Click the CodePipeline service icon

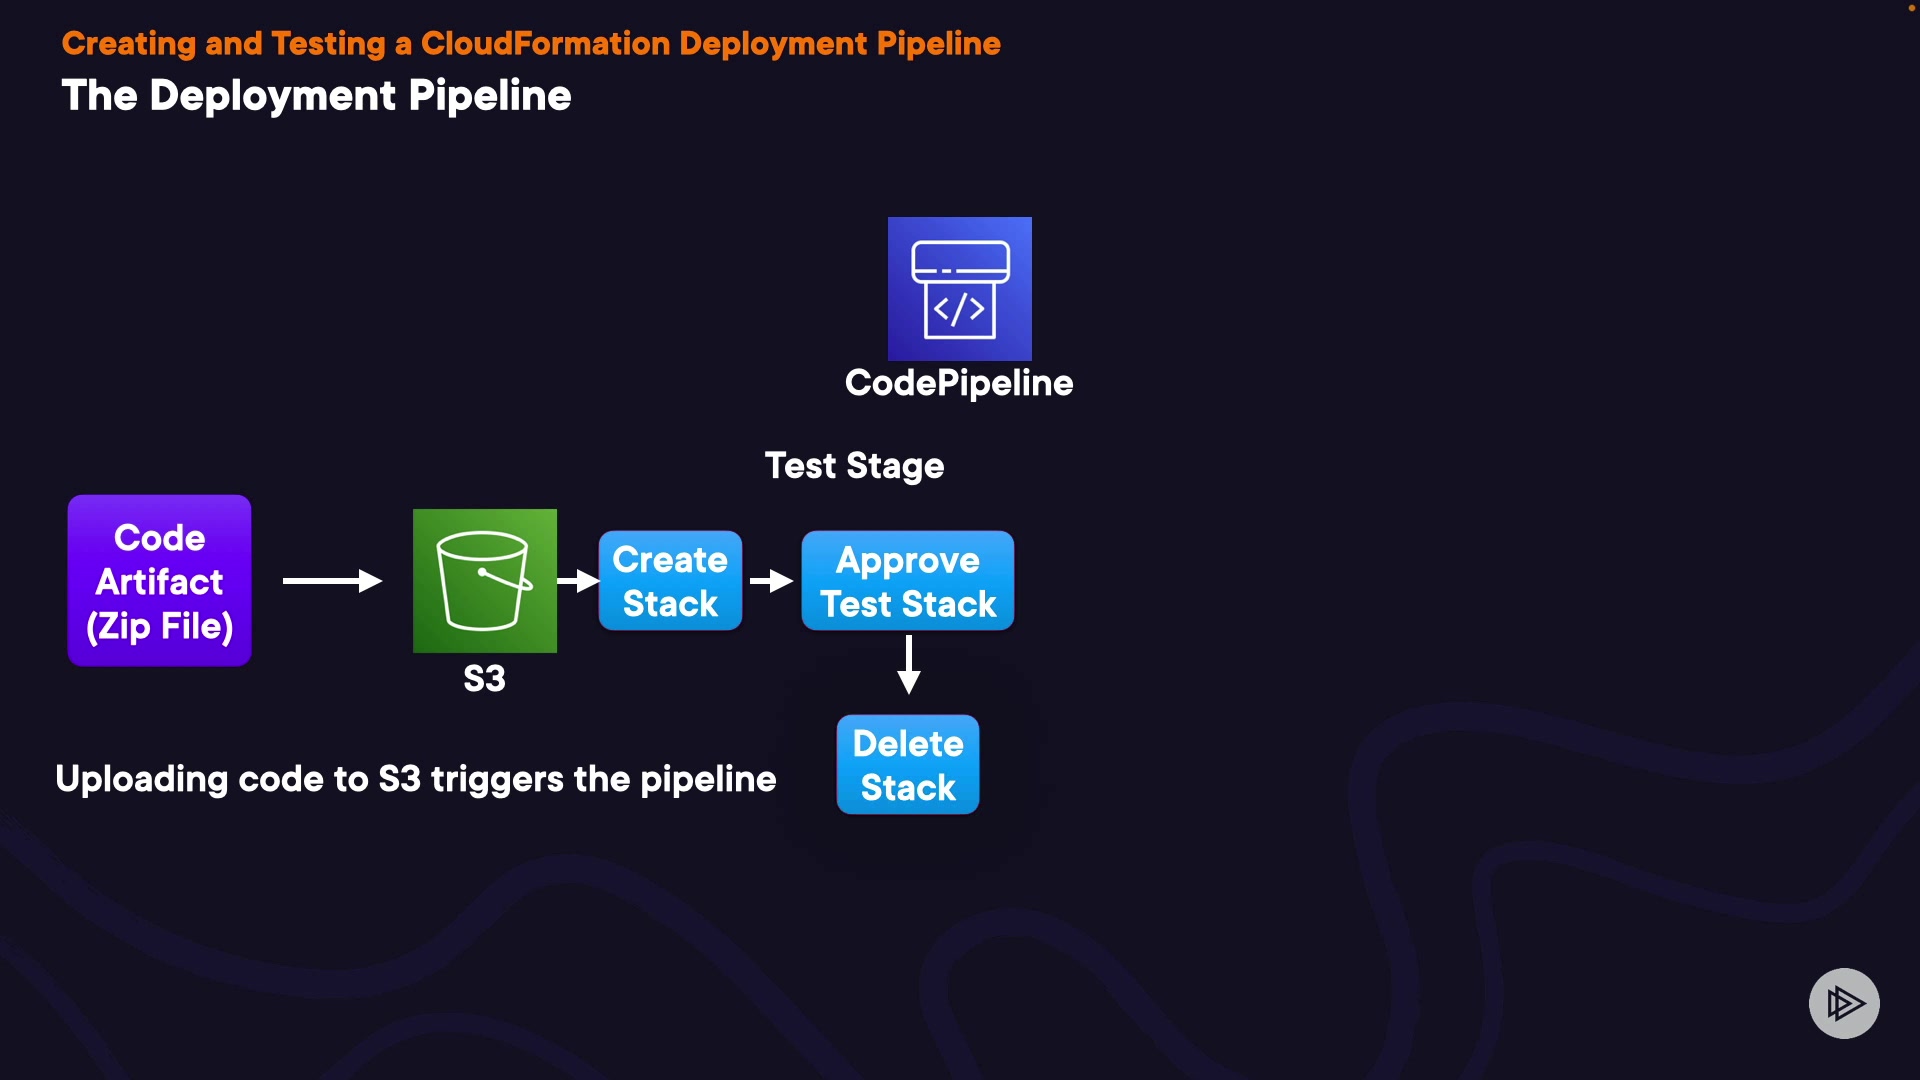click(959, 288)
